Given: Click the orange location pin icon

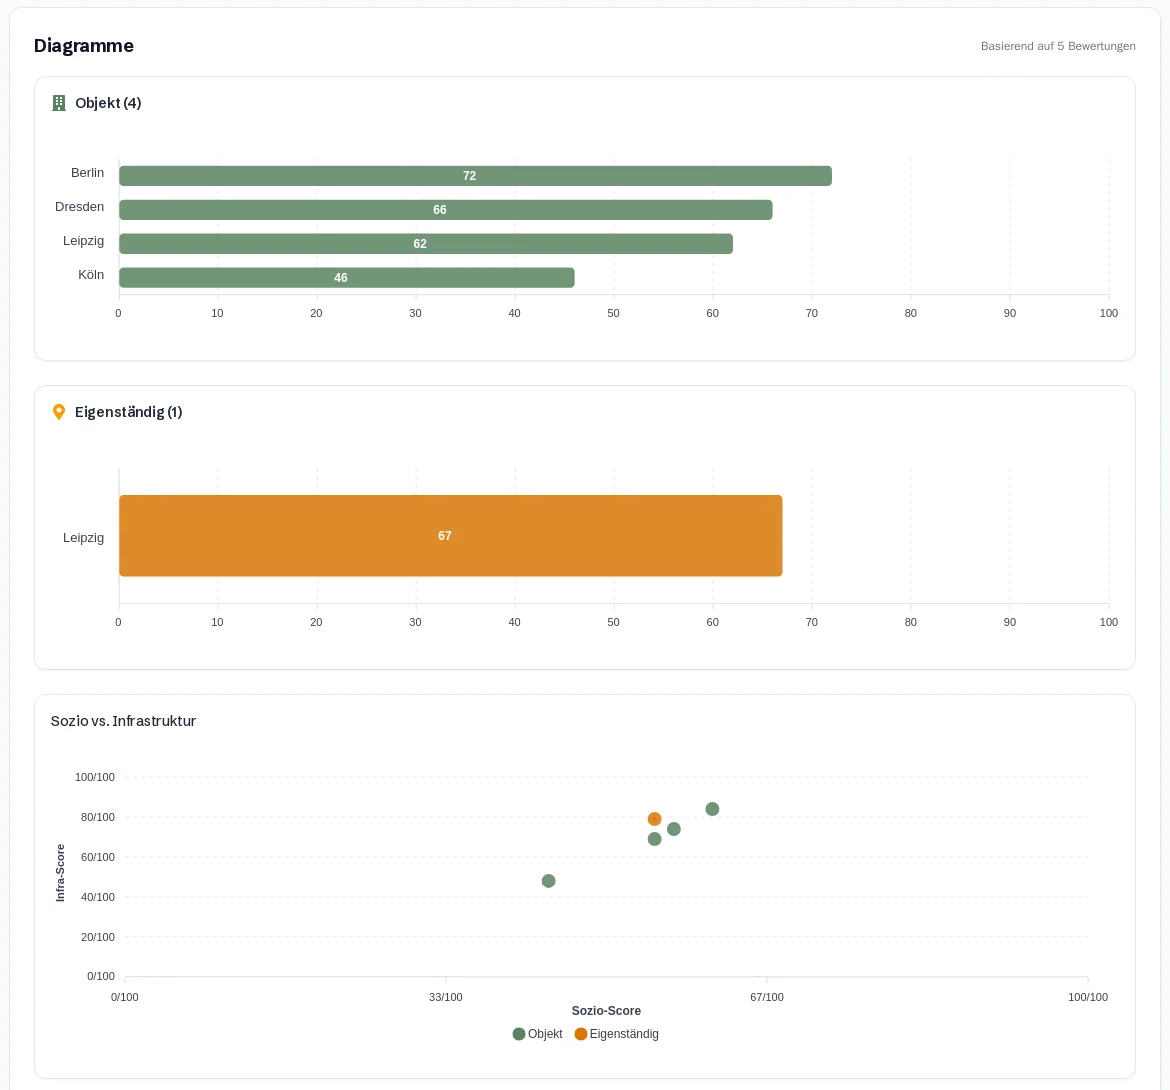Looking at the screenshot, I should pos(59,412).
